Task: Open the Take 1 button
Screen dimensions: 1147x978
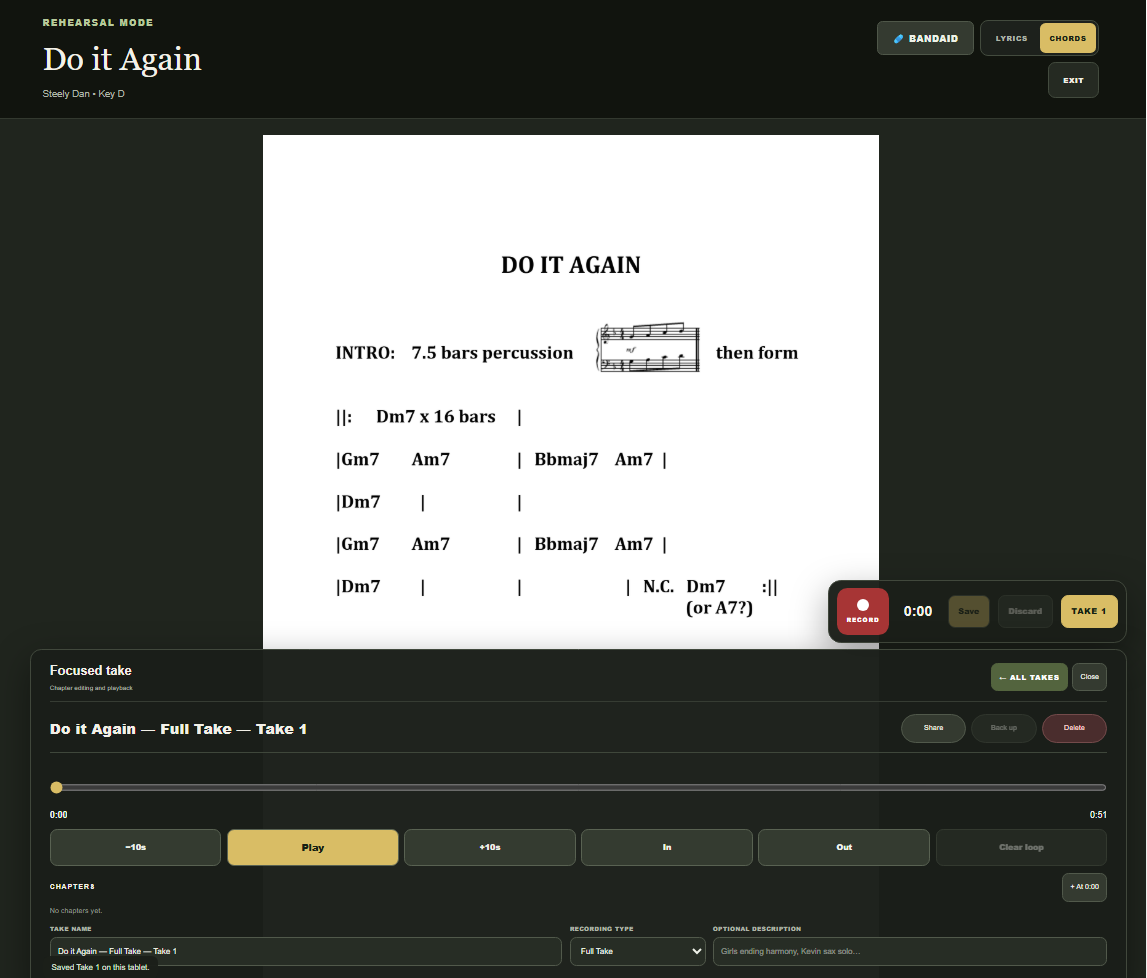Action: tap(1088, 612)
